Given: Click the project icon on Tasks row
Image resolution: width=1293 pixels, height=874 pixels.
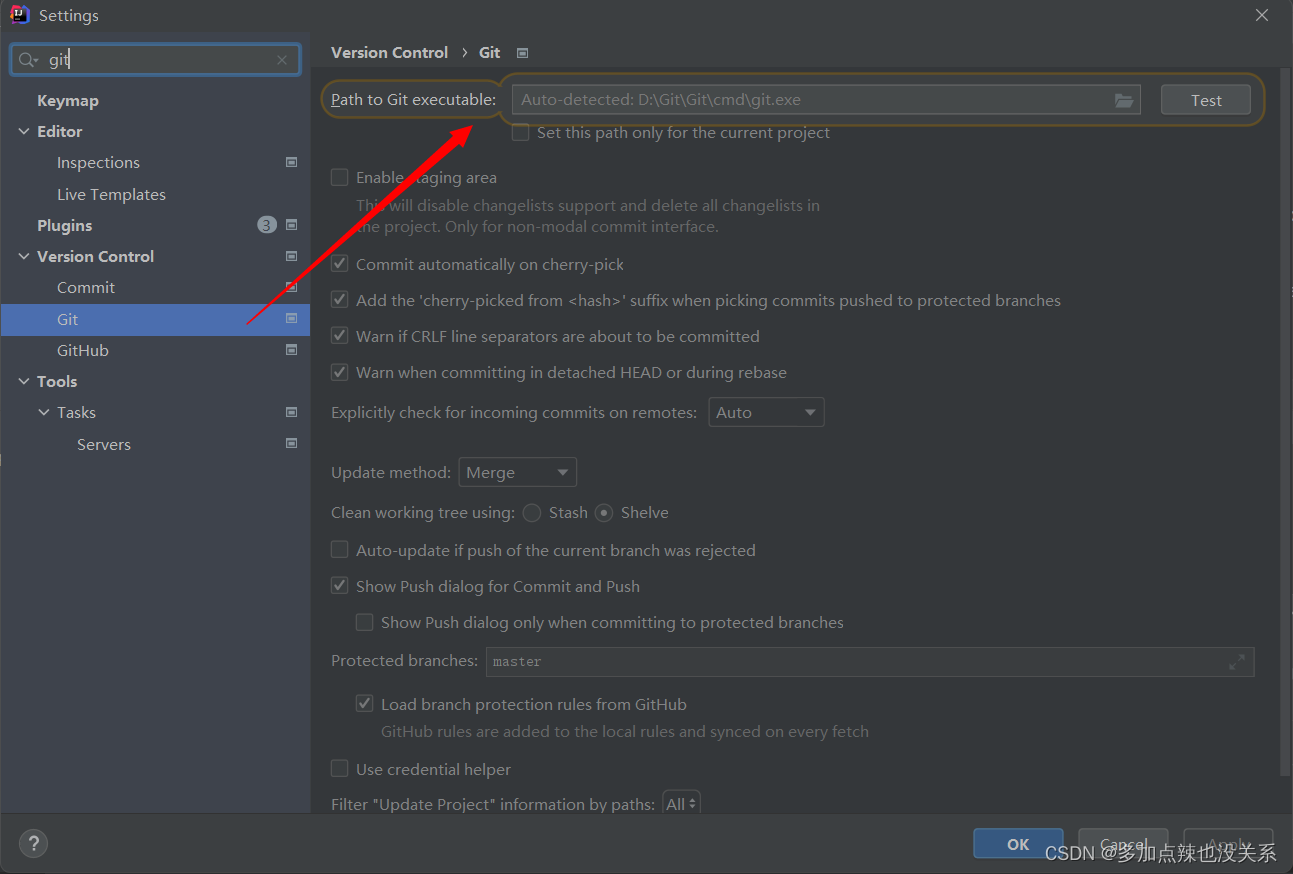Looking at the screenshot, I should click(x=291, y=412).
